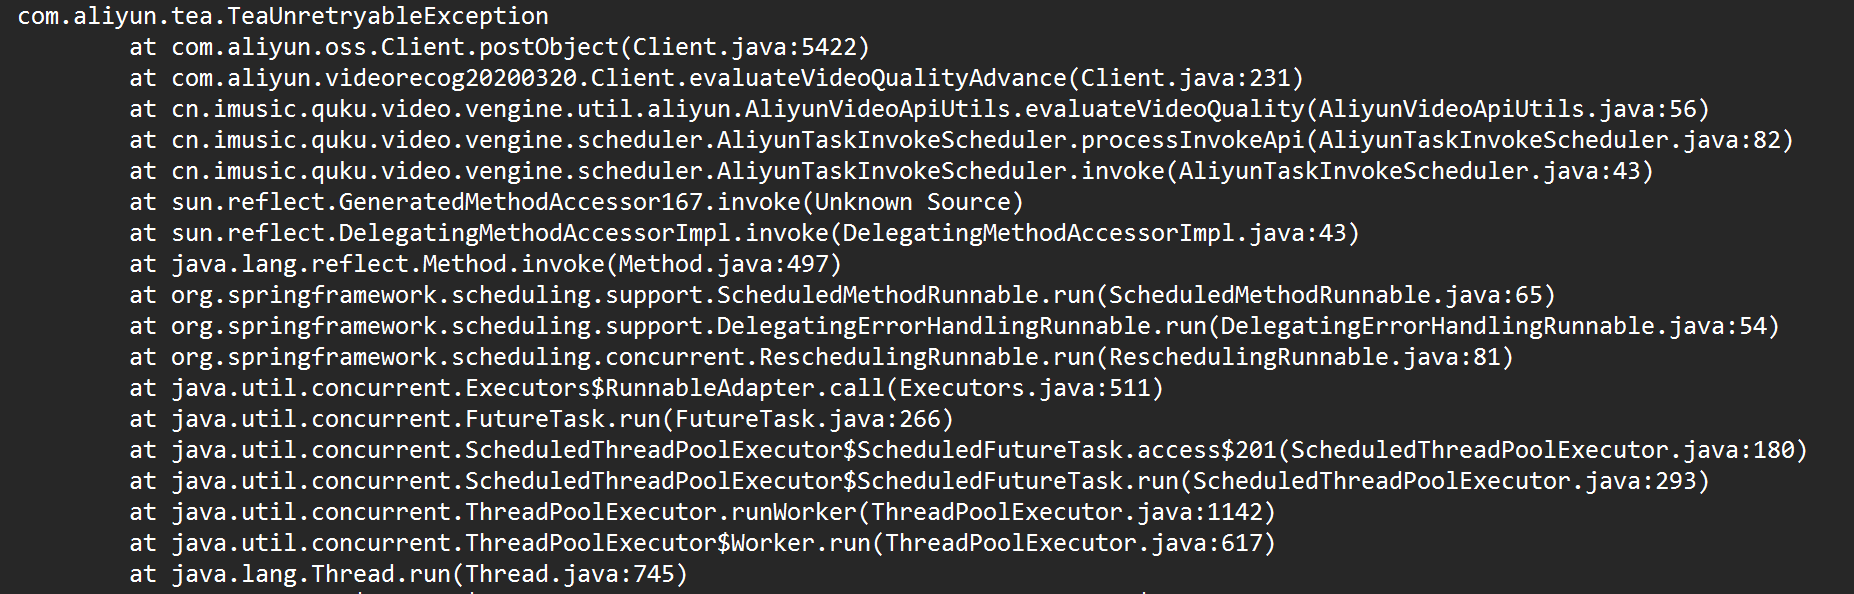Click the TeaUnretryableException header line

coord(283,16)
